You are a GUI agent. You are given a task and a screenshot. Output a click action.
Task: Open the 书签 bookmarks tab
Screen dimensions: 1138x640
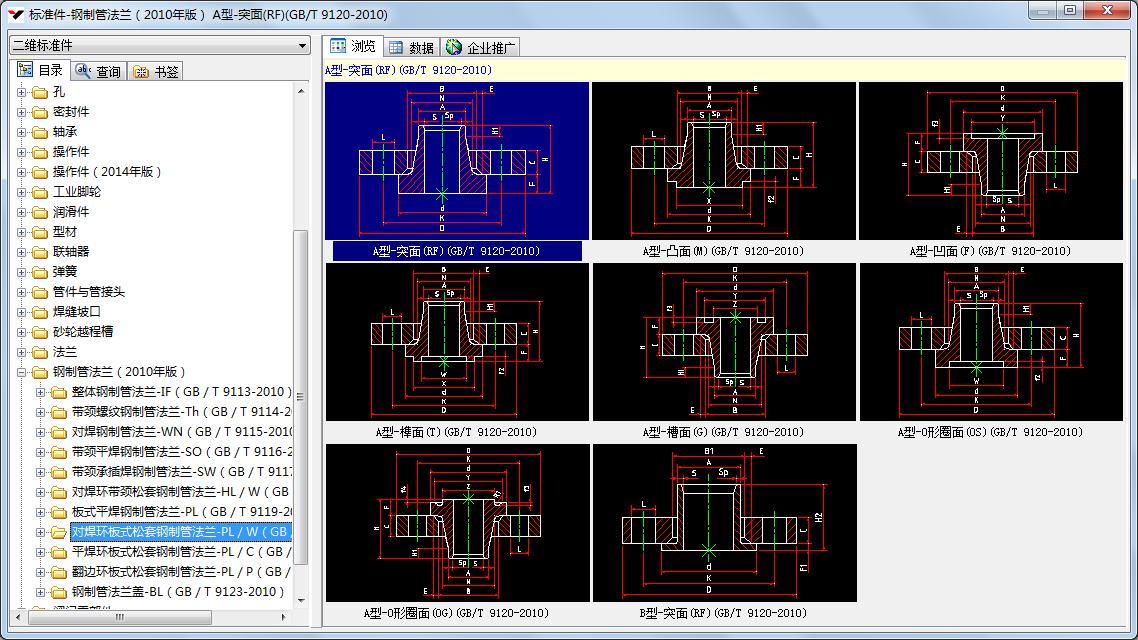click(156, 71)
